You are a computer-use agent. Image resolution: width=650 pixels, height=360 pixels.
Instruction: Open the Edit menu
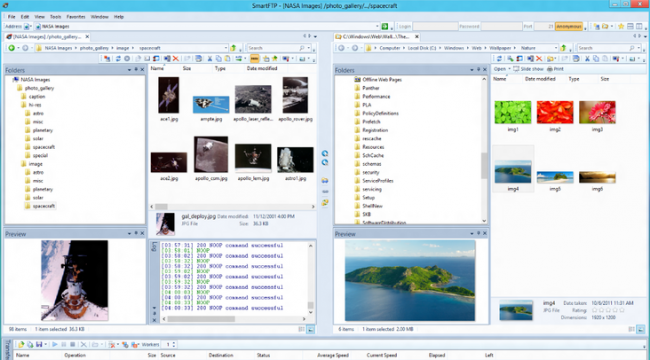click(25, 17)
